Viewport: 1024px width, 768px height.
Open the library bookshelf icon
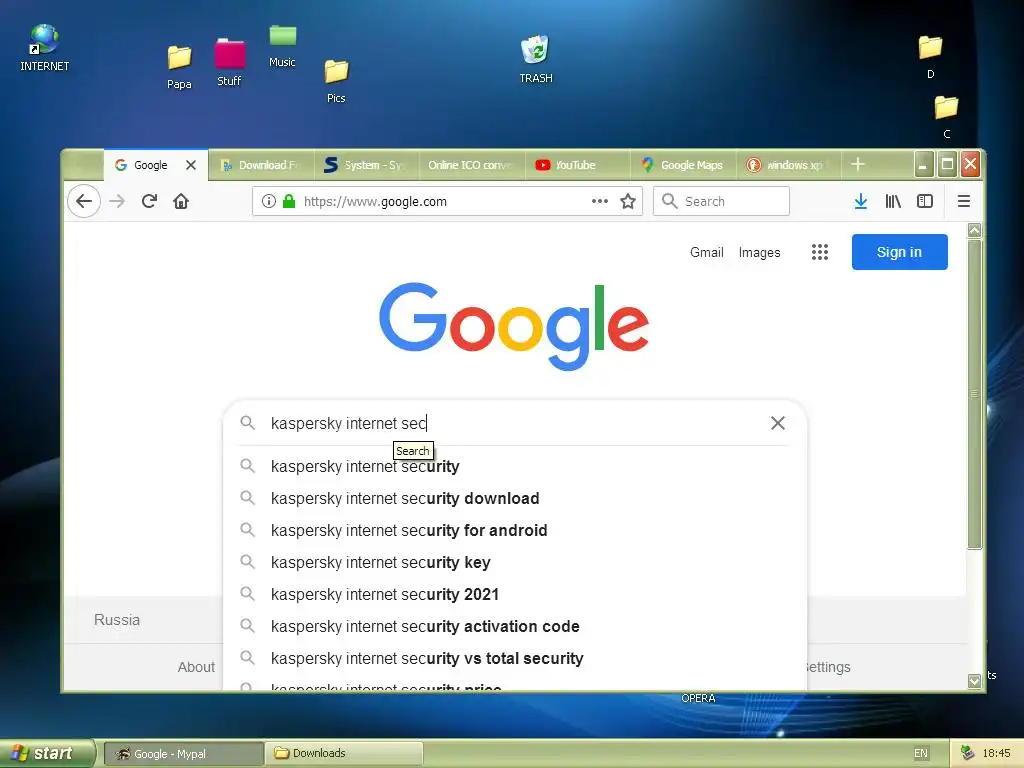coord(893,201)
